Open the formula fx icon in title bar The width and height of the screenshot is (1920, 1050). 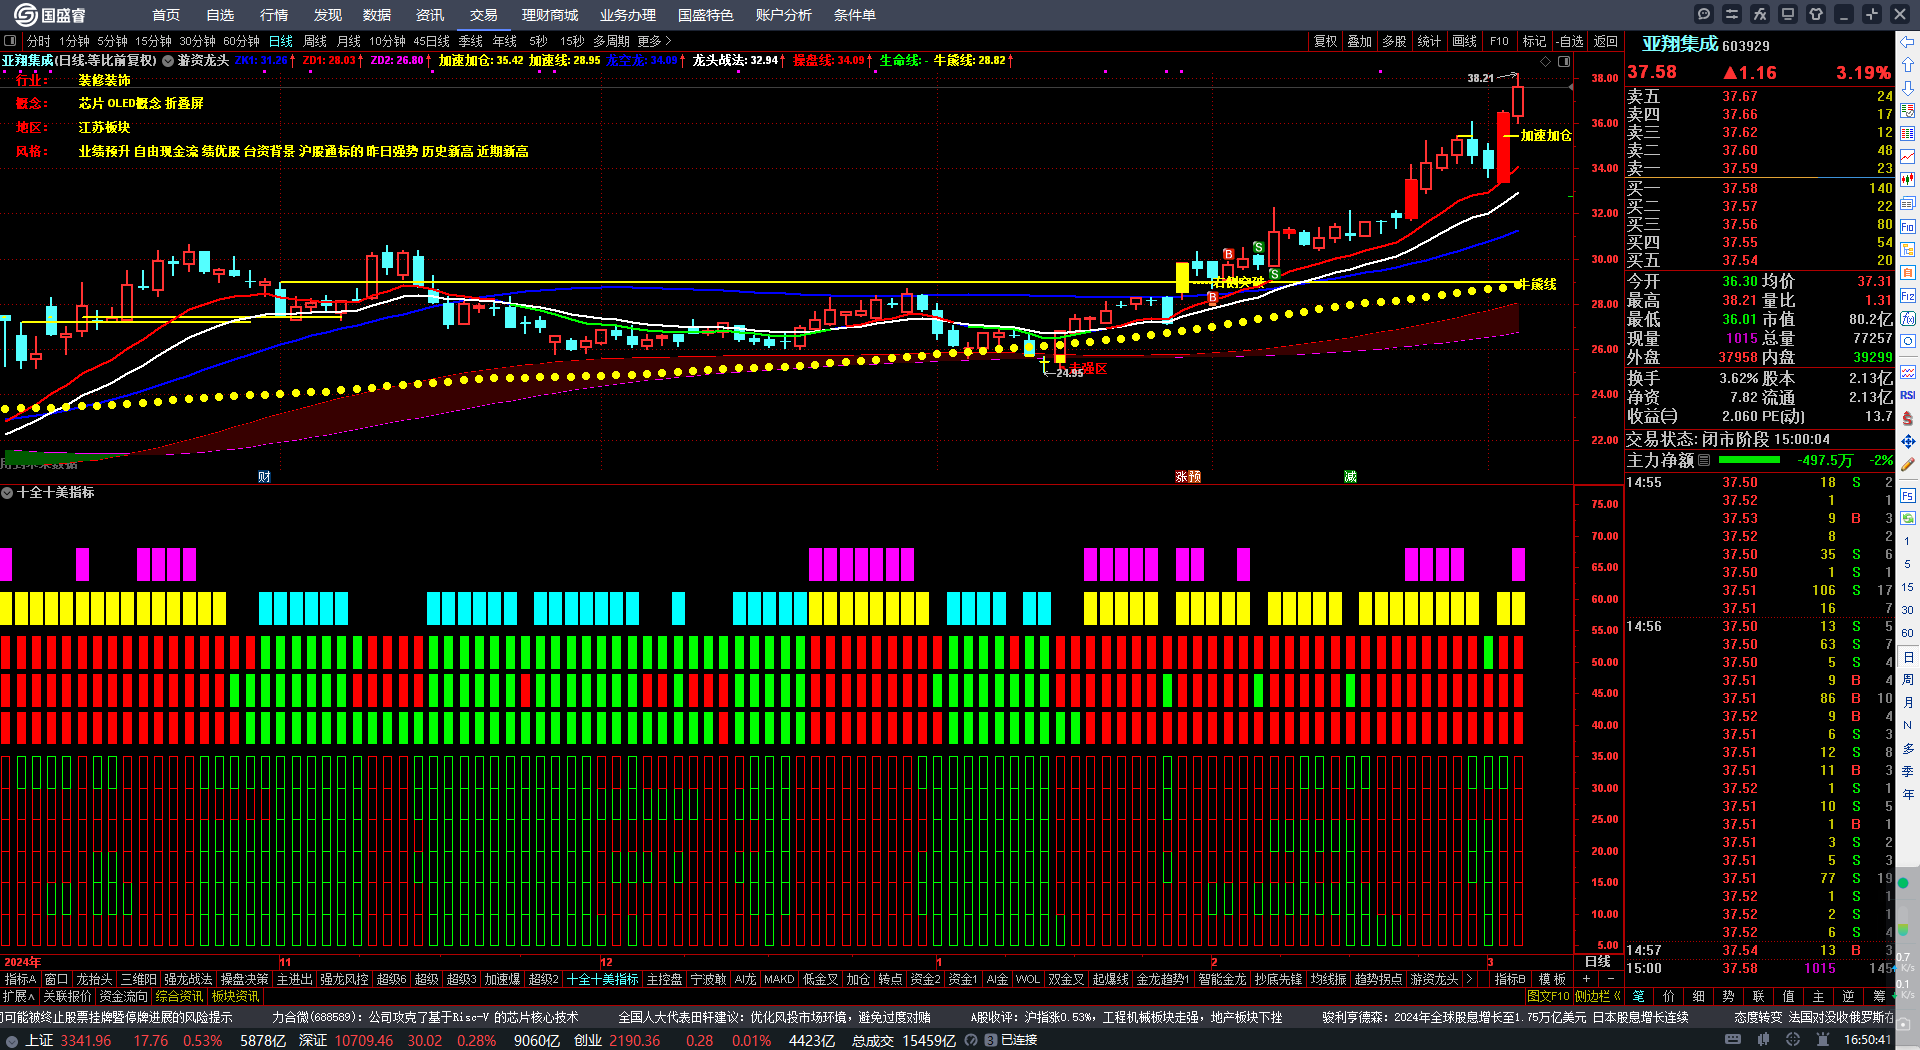coord(1760,14)
